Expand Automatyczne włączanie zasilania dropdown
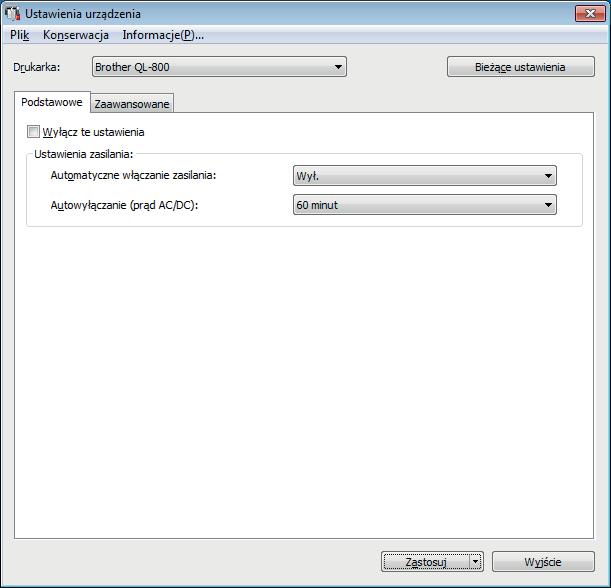 [x=424, y=175]
